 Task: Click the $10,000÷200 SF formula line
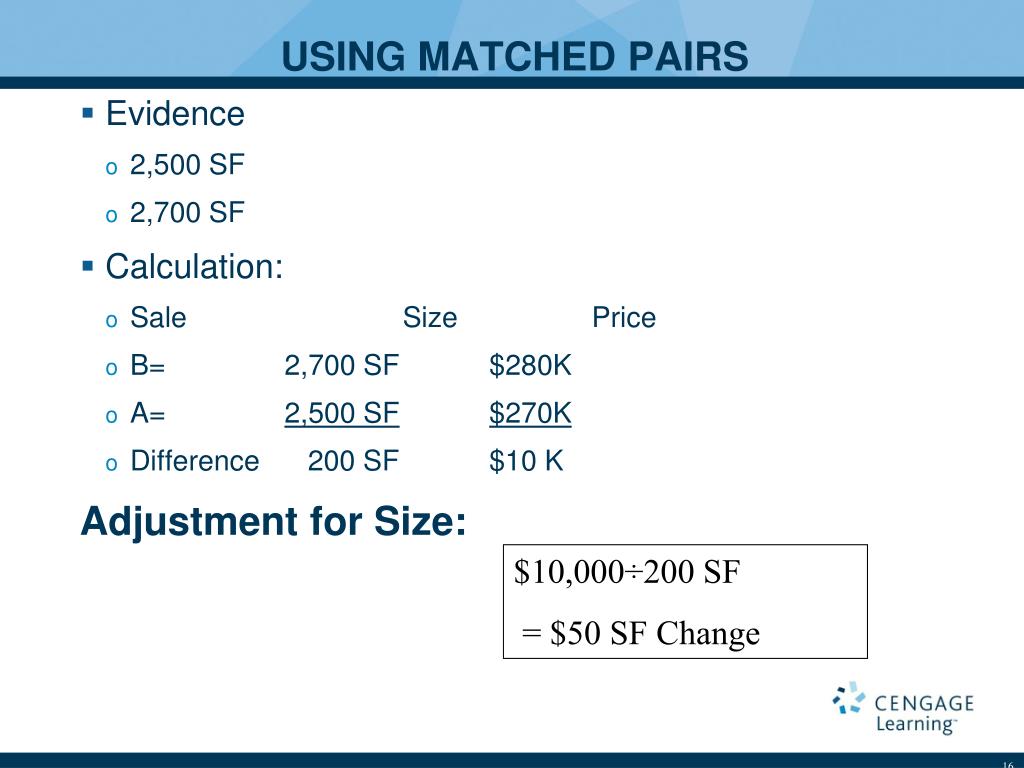626,572
